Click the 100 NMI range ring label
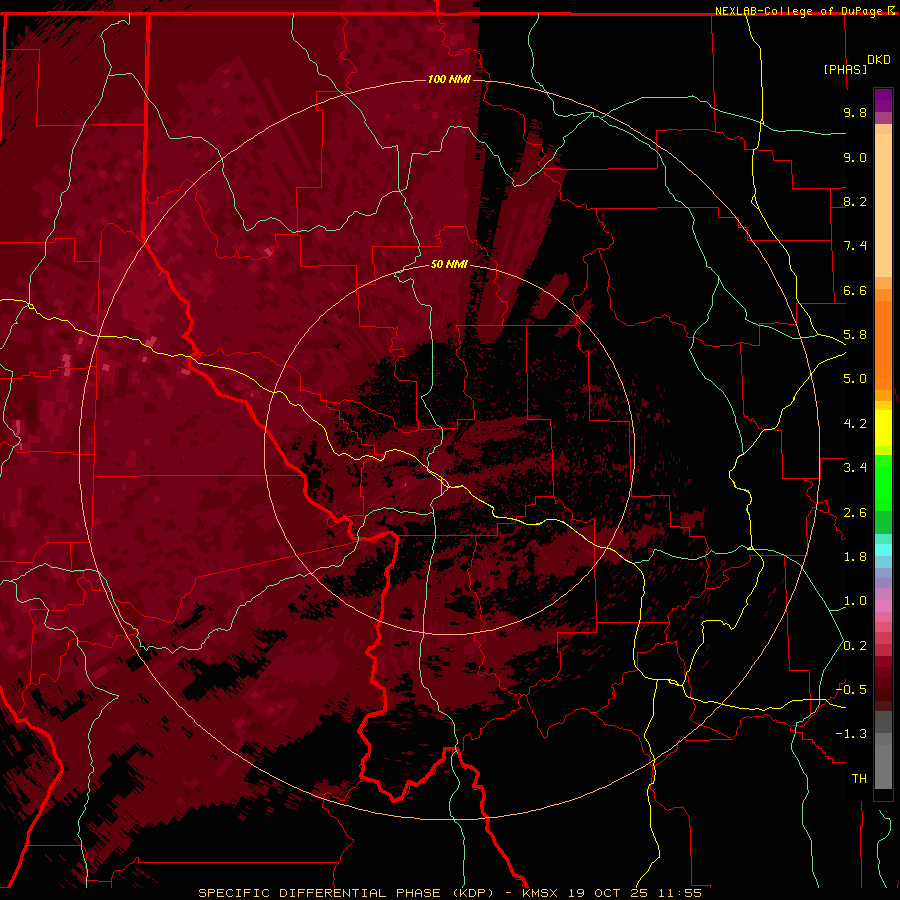Viewport: 900px width, 900px height. tap(449, 79)
